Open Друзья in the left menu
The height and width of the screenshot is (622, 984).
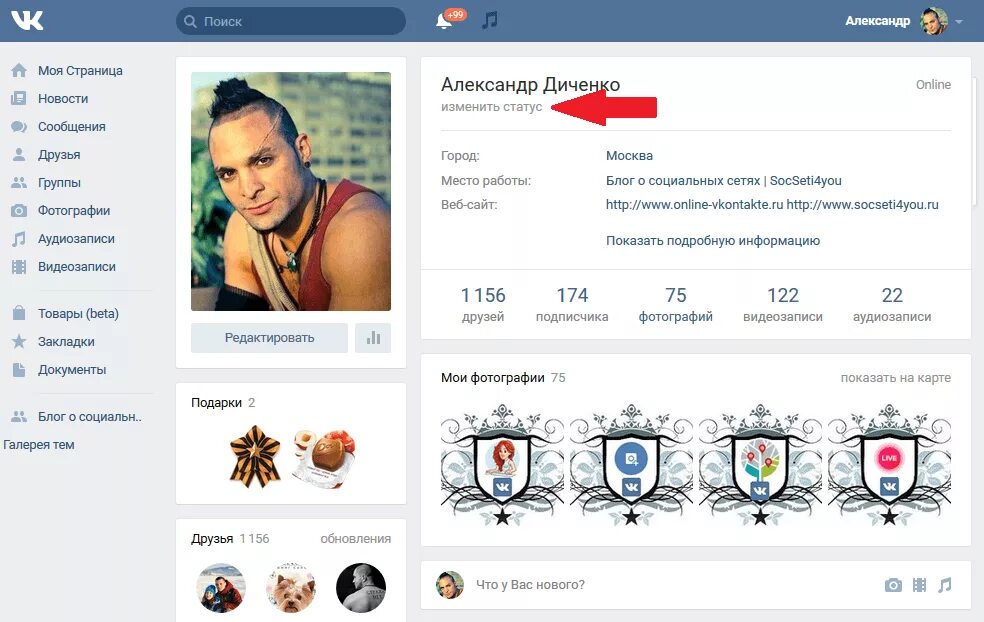pos(59,154)
